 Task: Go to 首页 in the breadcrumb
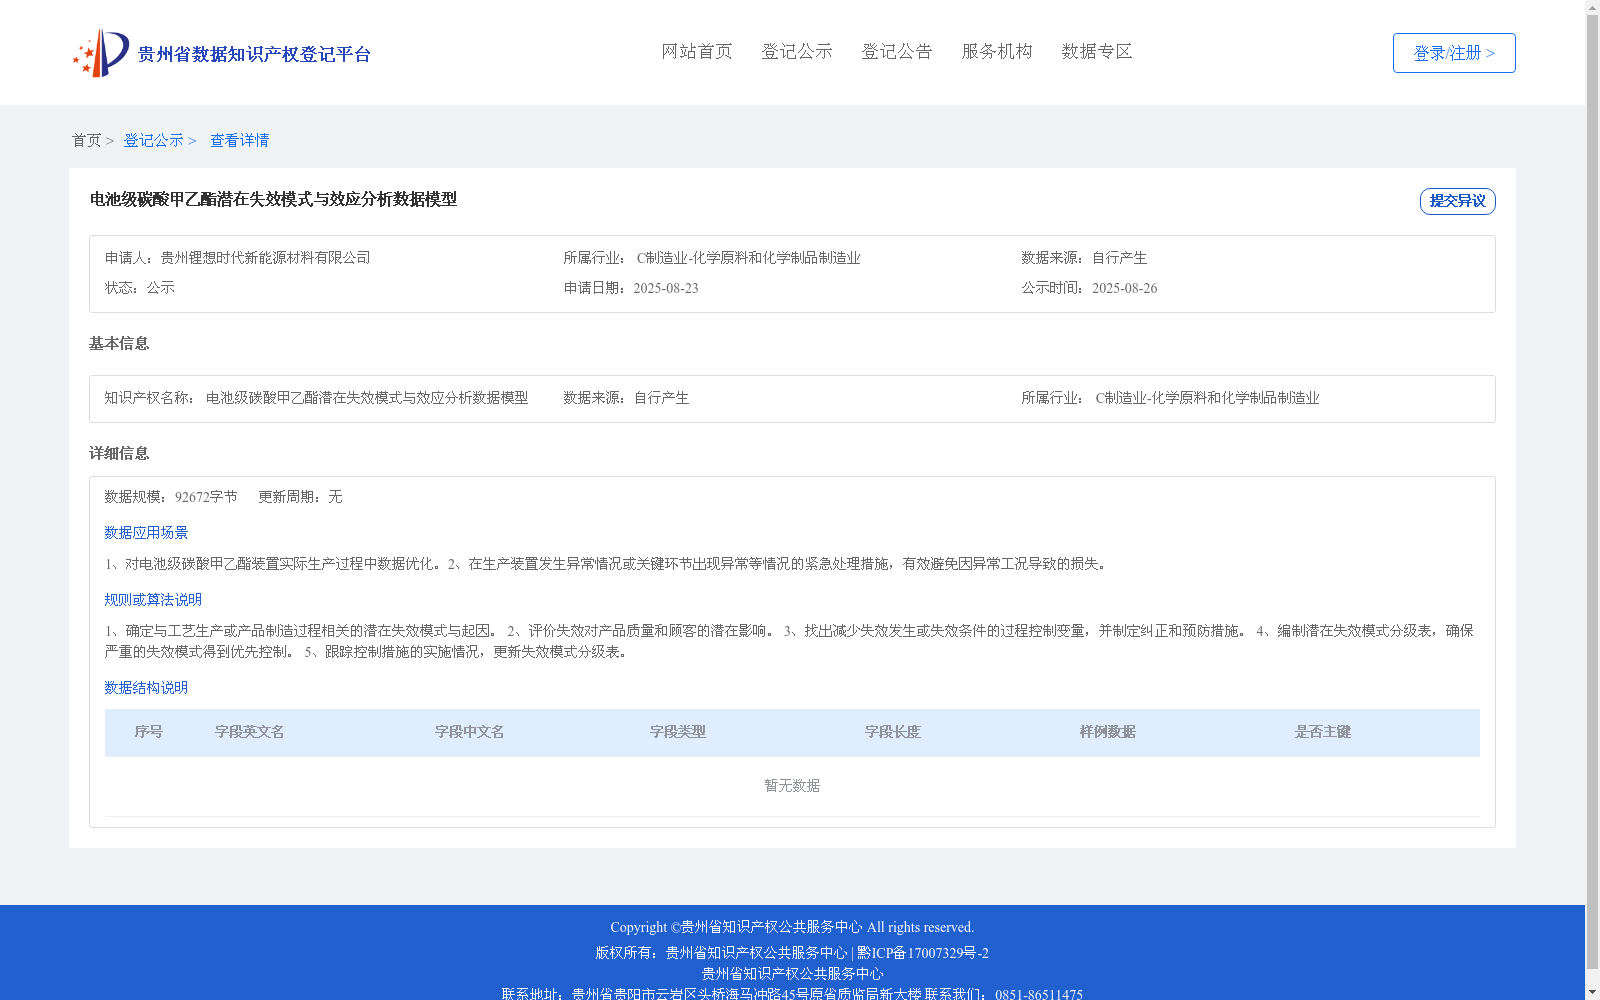pos(86,140)
